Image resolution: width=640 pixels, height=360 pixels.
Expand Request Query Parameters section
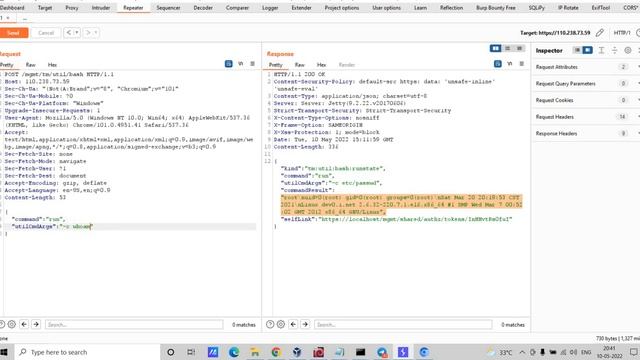click(x=586, y=84)
